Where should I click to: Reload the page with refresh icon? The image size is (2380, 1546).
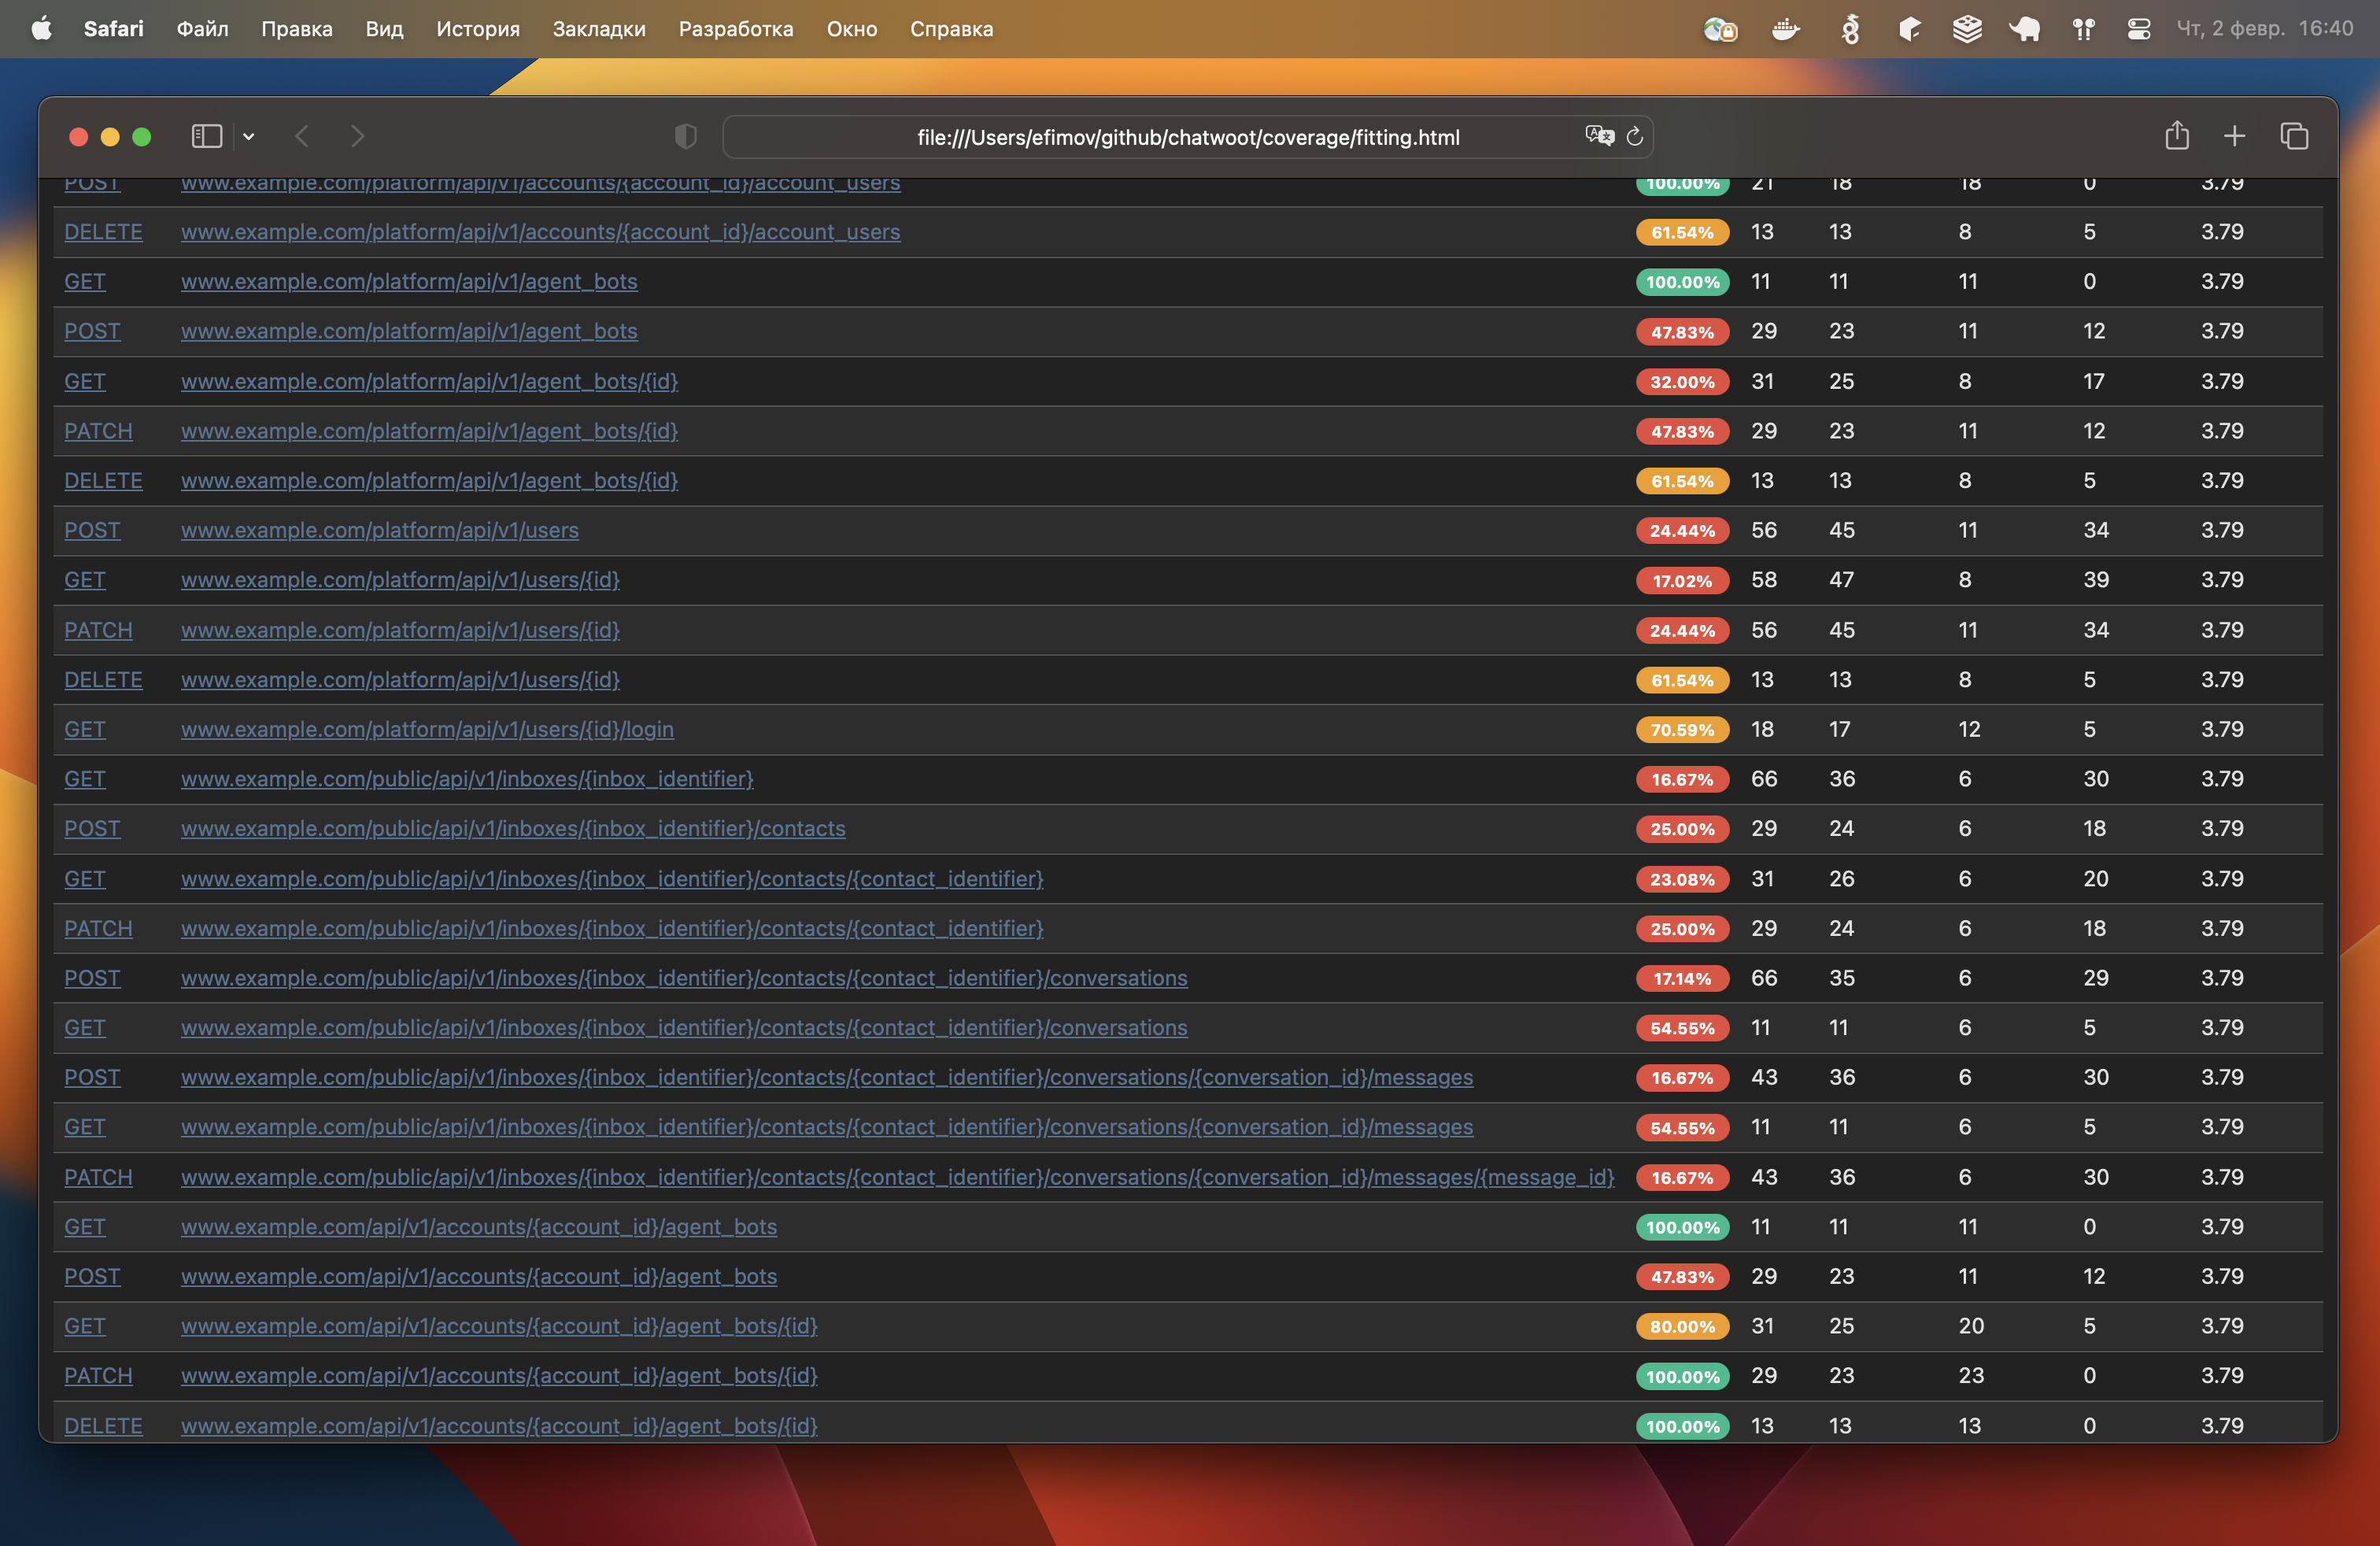coord(1635,136)
